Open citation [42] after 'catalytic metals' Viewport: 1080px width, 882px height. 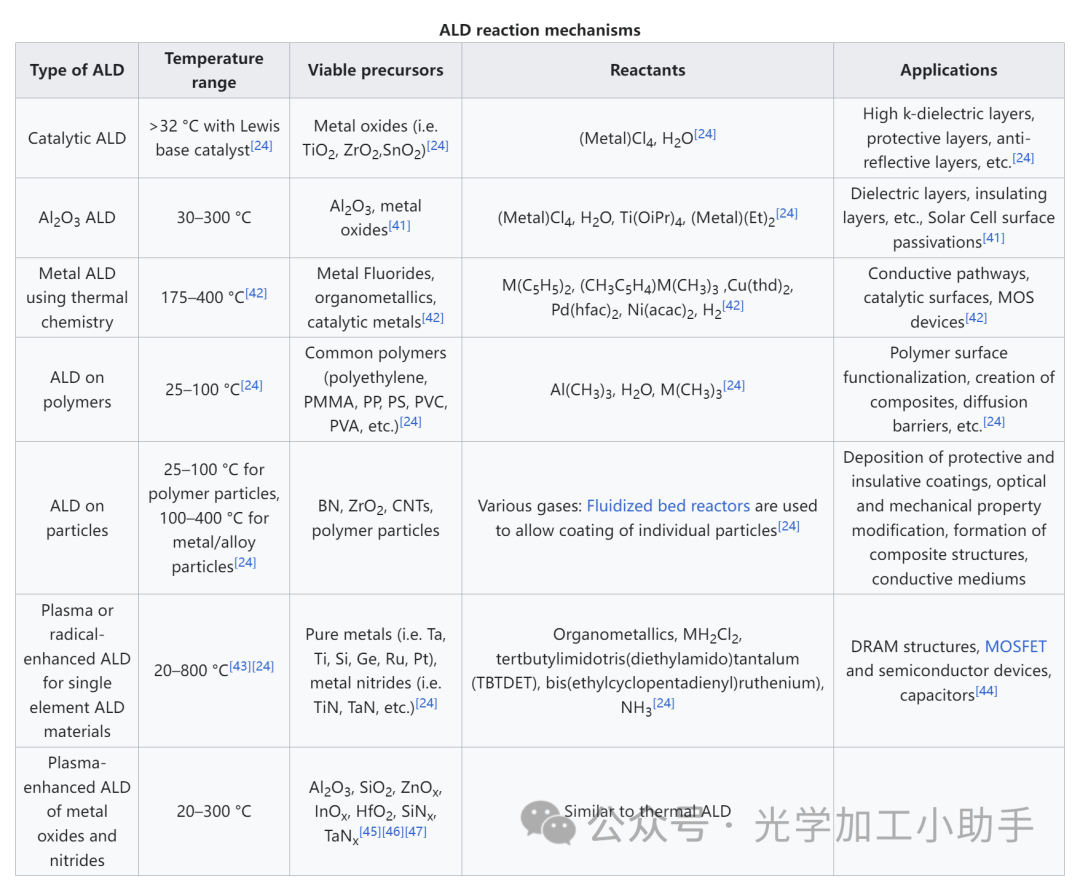click(433, 317)
